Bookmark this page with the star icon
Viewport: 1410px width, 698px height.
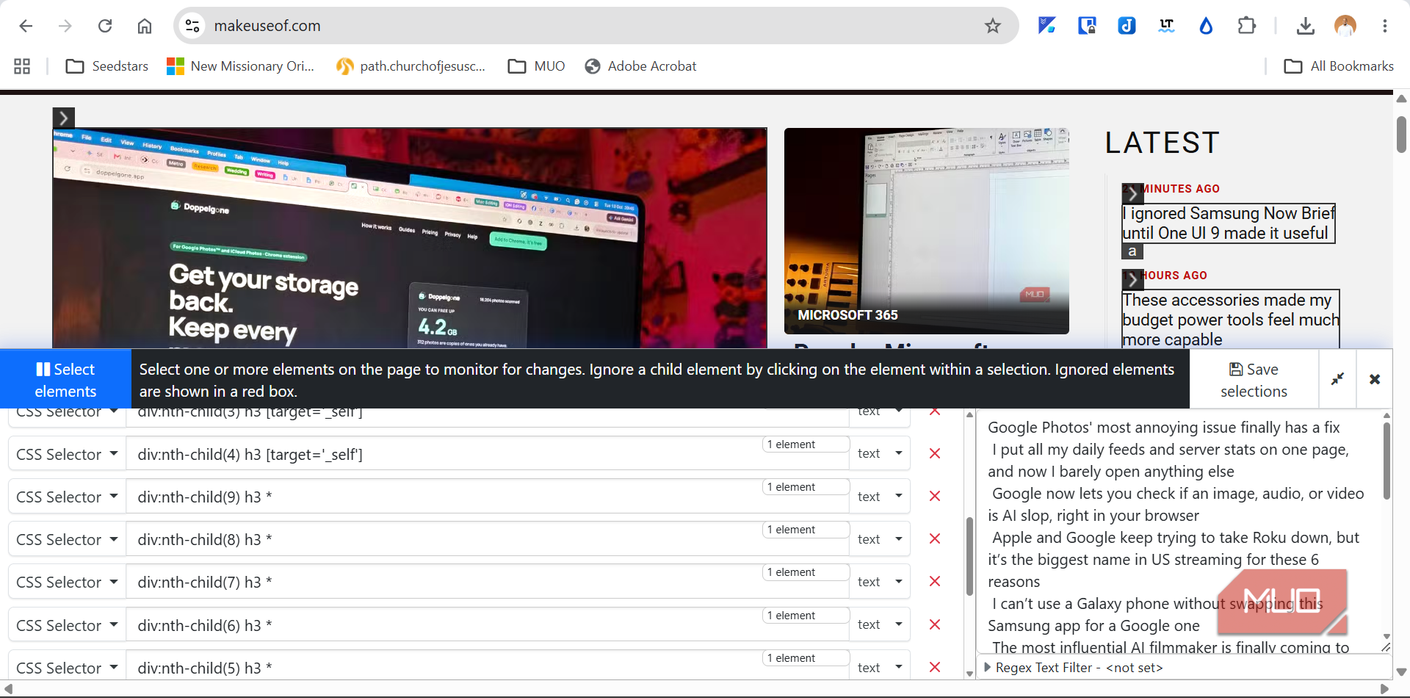coord(992,26)
